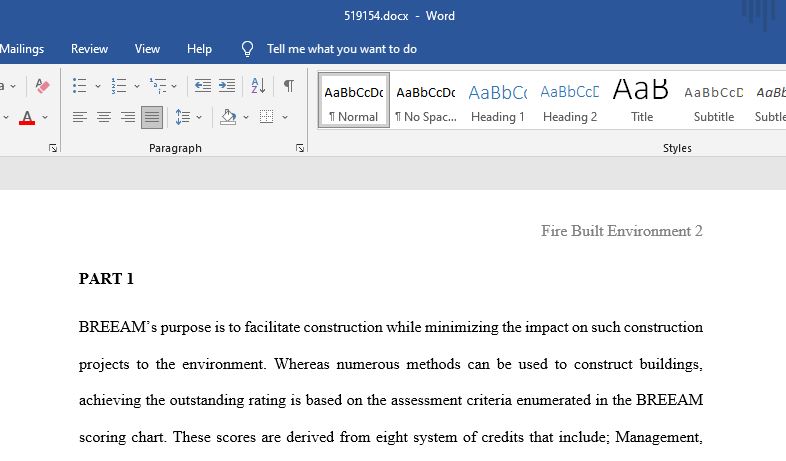
Task: Open the Font dialog launcher
Action: [53, 148]
